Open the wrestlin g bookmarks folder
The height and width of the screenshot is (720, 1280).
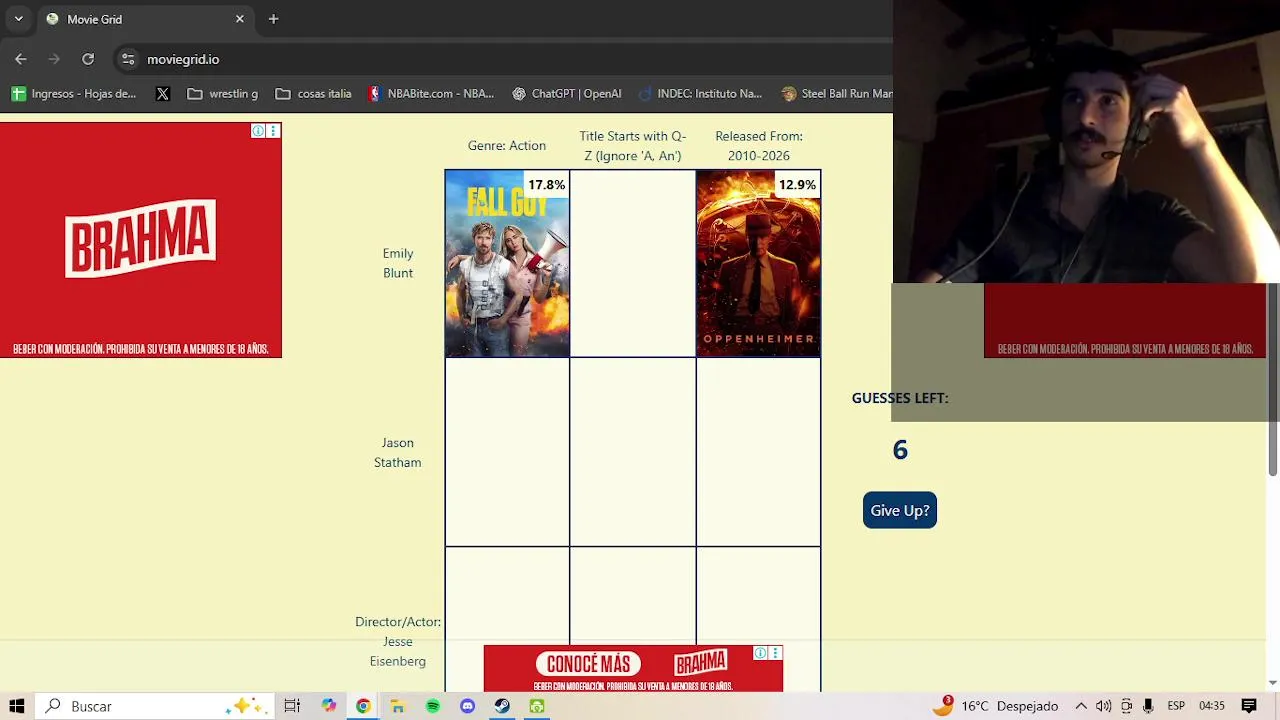[223, 93]
